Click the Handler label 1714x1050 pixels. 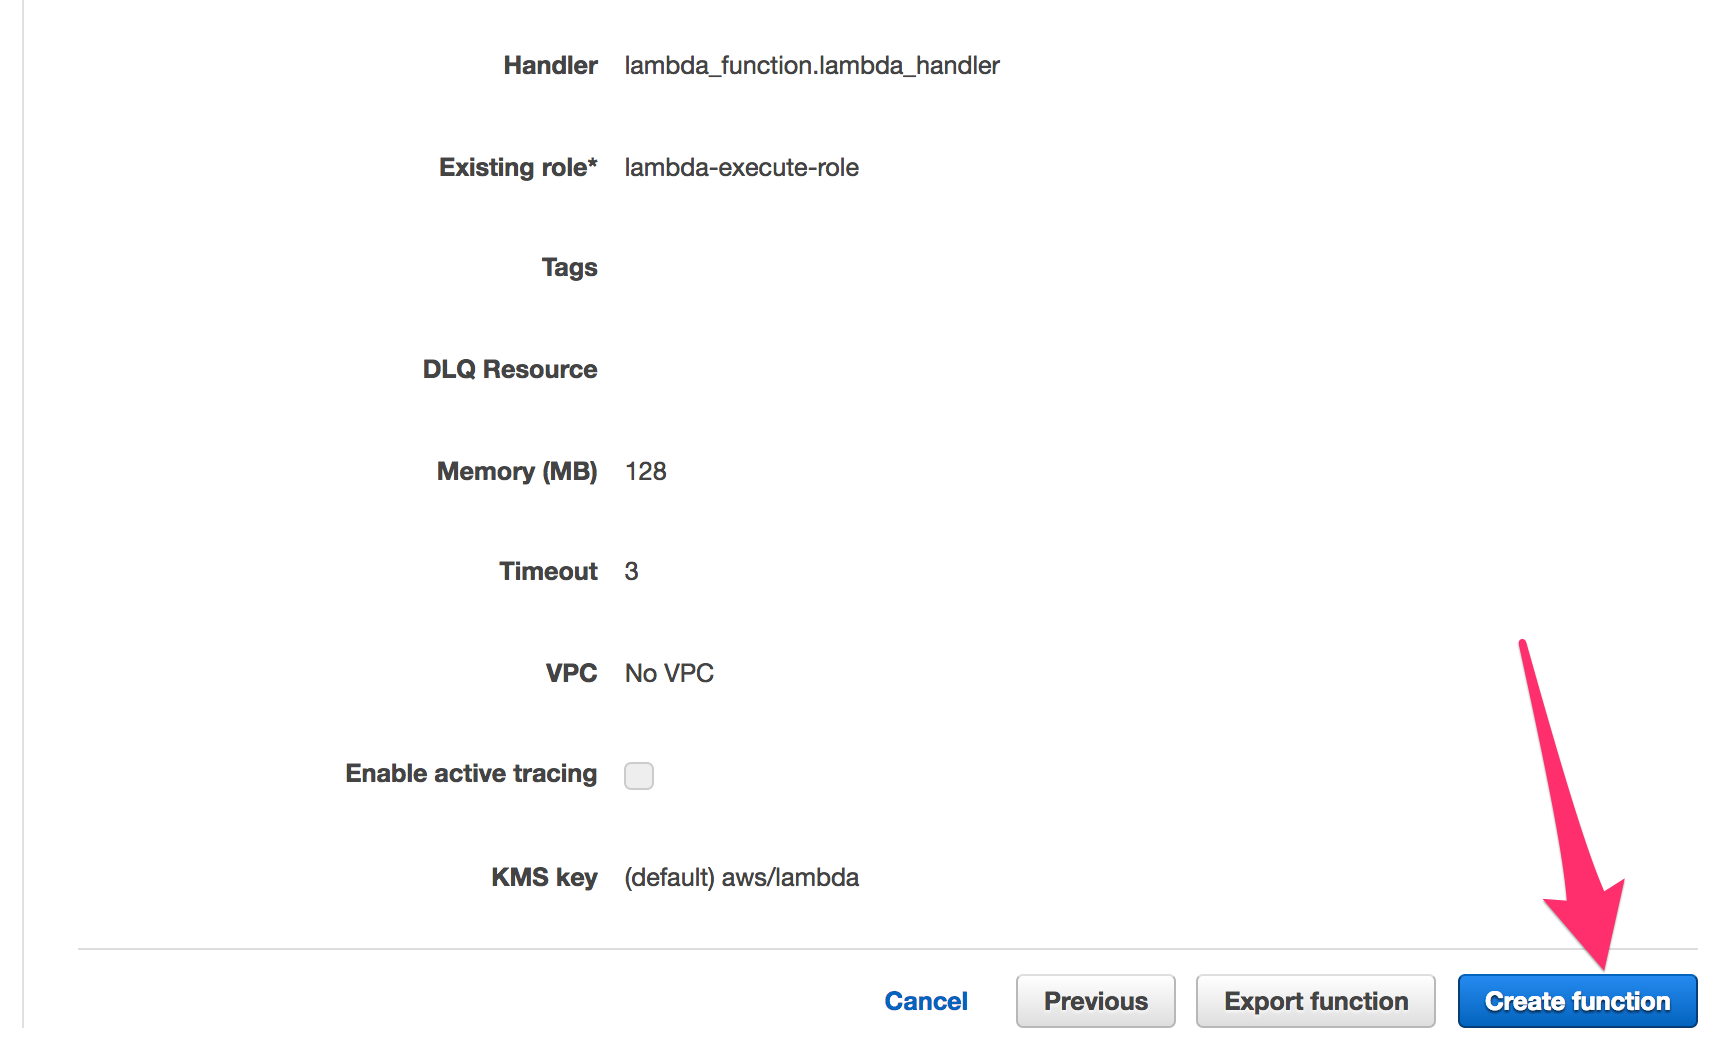point(550,65)
